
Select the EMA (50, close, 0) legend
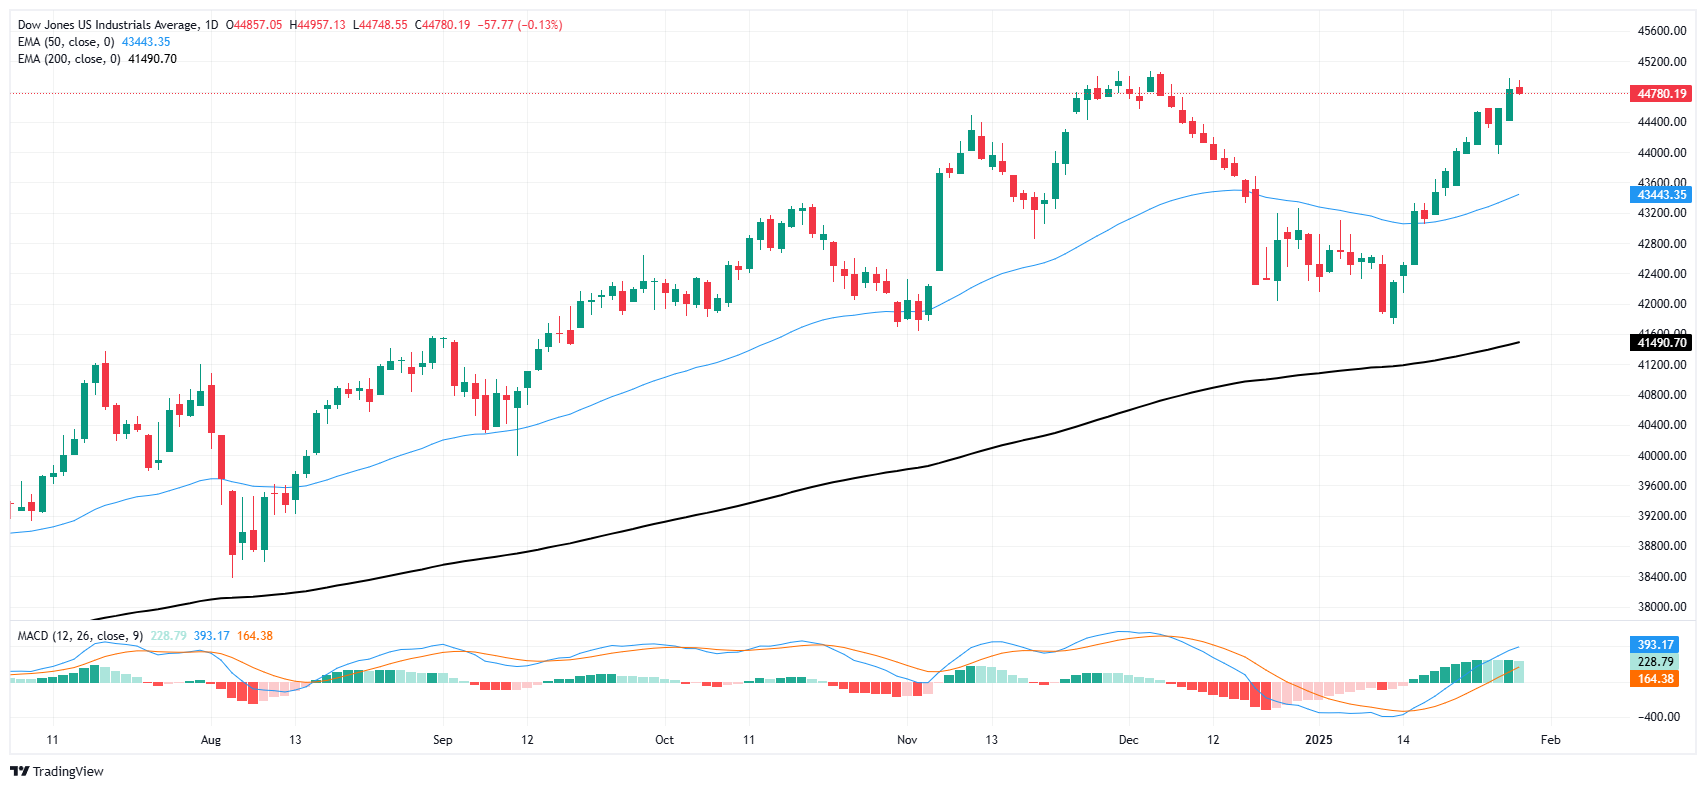(66, 42)
